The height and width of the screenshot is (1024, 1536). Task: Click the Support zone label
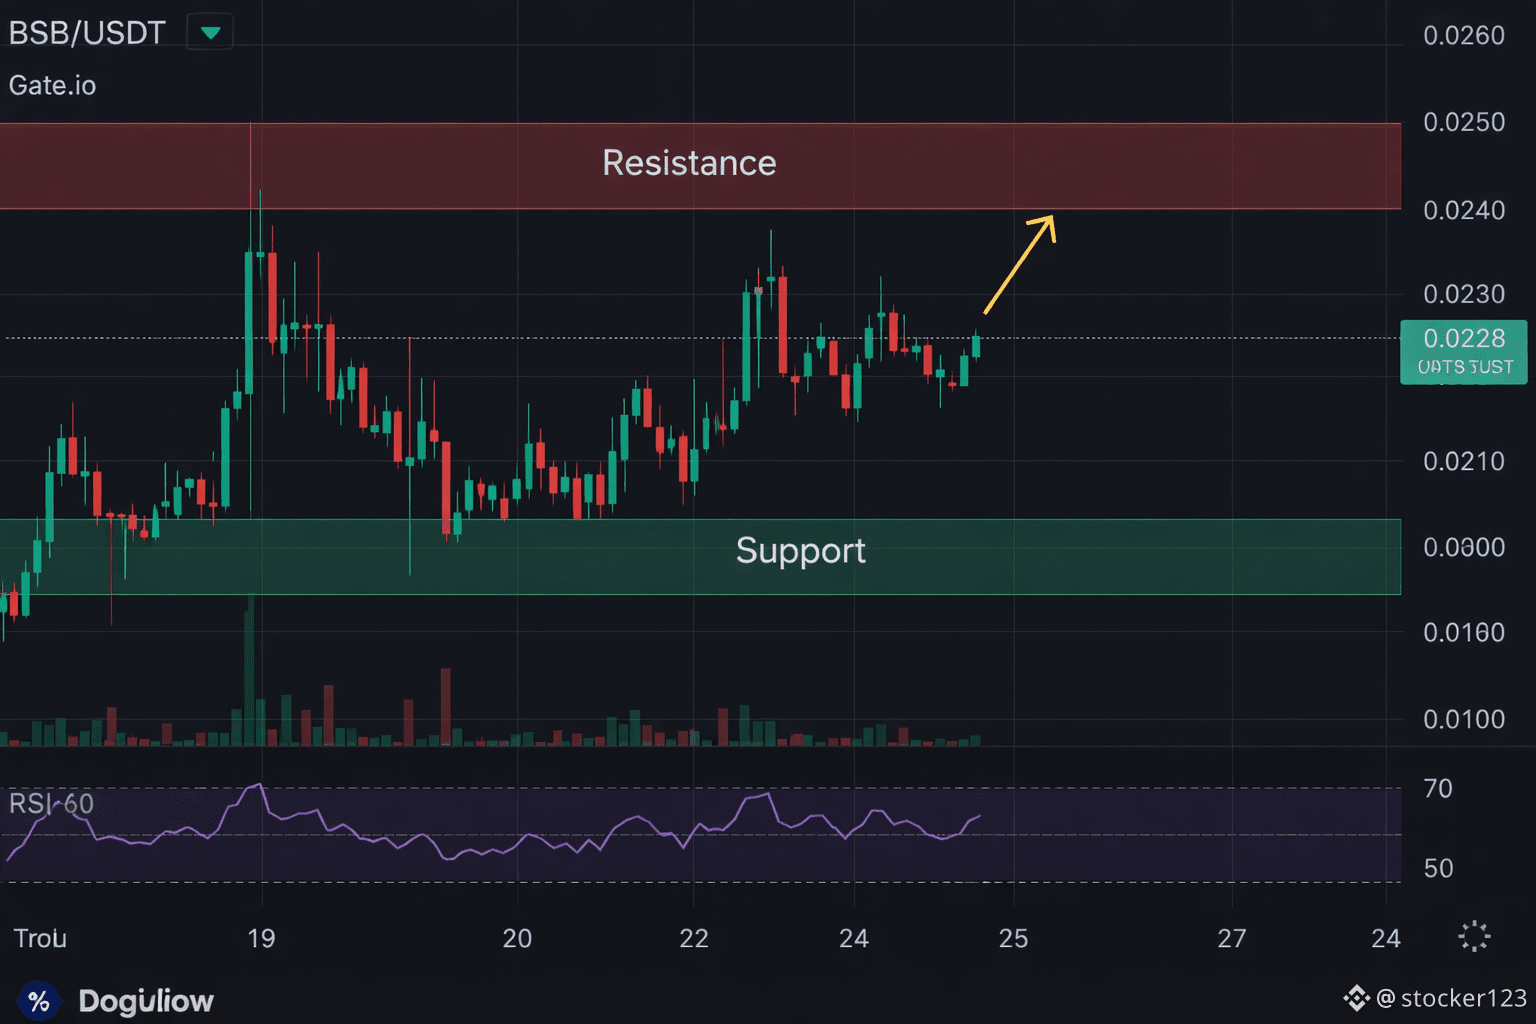pyautogui.click(x=801, y=551)
